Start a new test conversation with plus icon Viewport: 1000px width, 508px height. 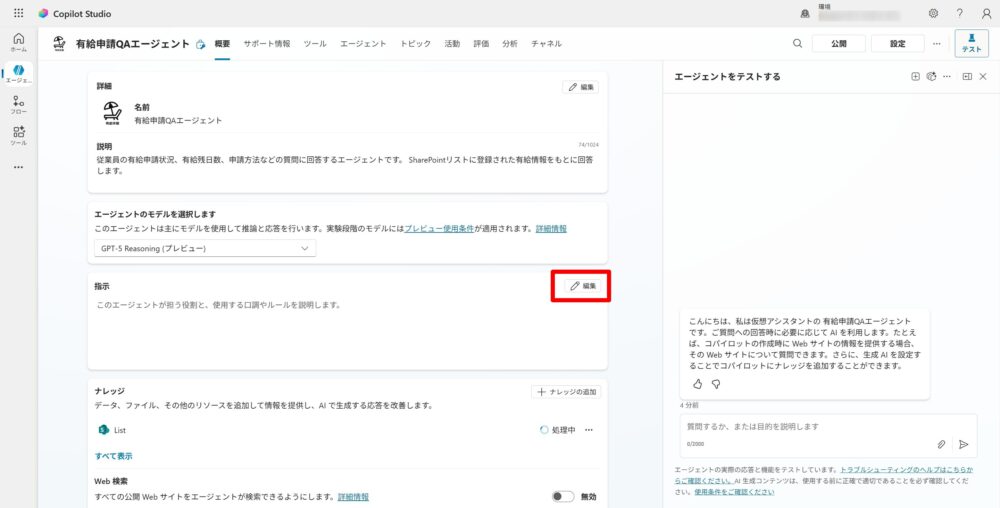915,76
